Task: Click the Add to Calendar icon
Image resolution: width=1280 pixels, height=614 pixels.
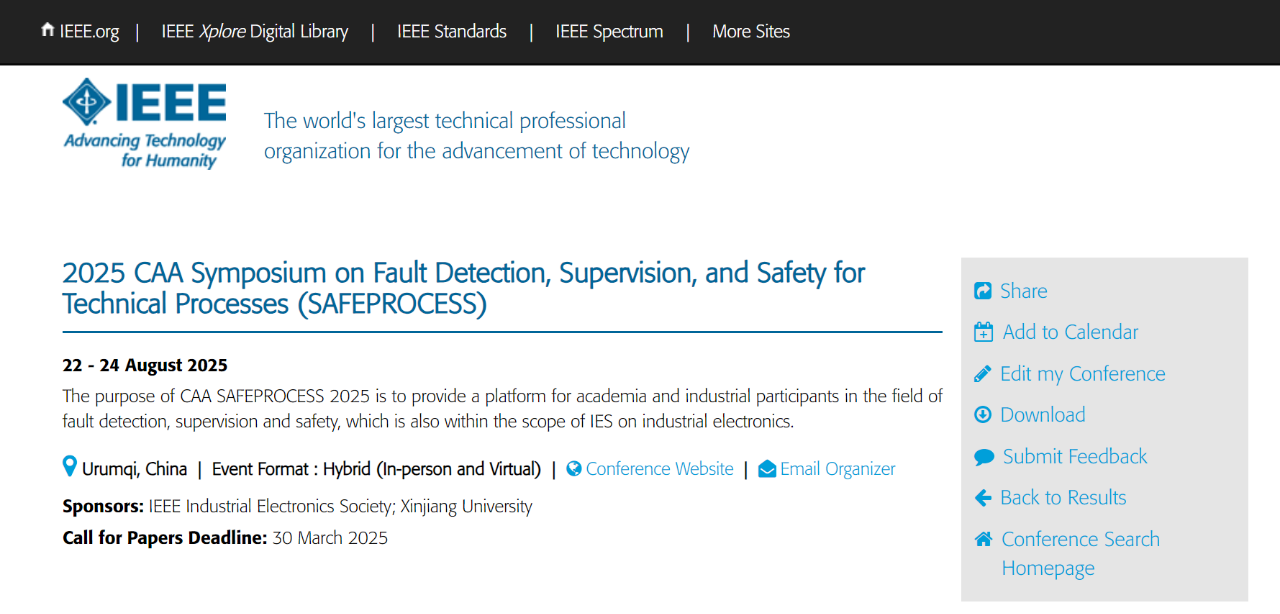Action: click(983, 332)
